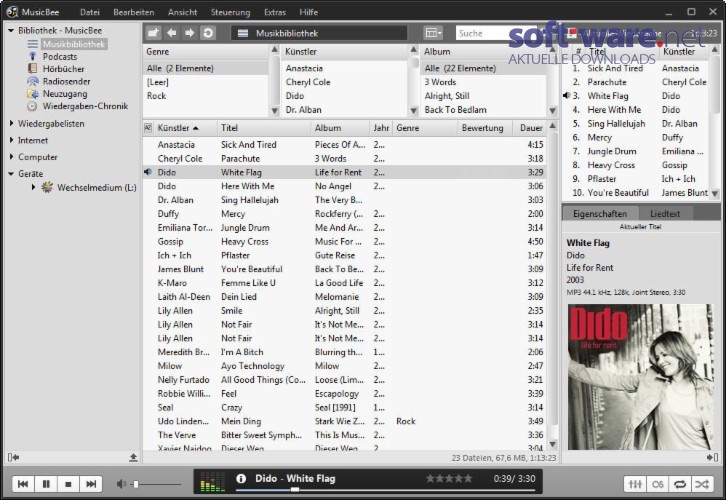Select Podcasts in the sidebar
The image size is (726, 500).
60,56
